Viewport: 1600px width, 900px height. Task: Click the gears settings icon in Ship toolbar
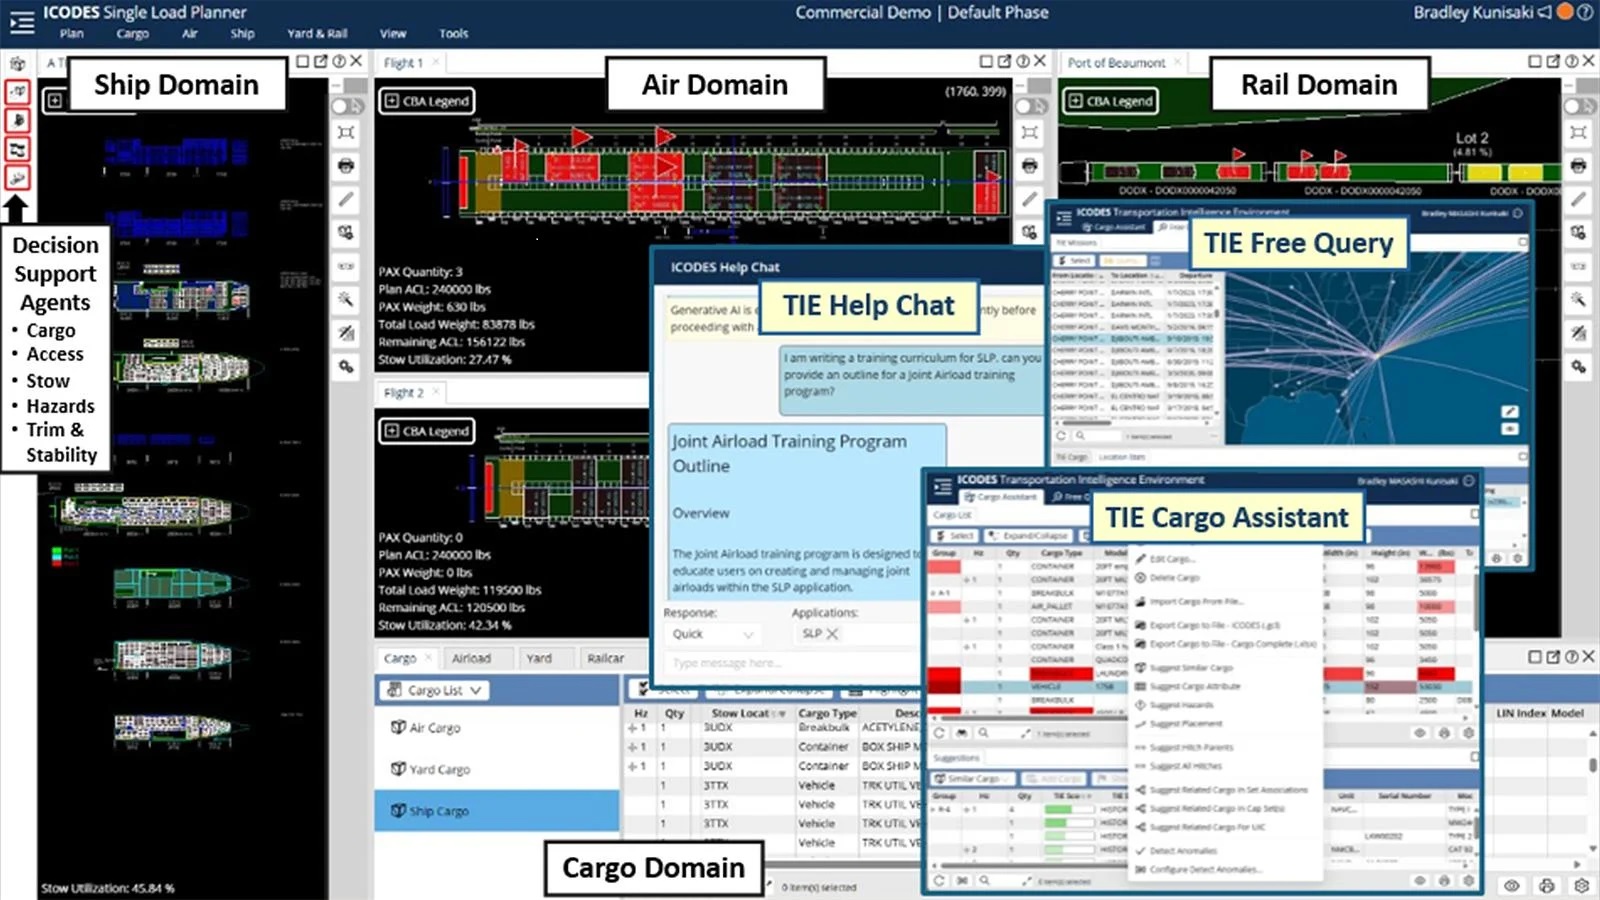[346, 367]
